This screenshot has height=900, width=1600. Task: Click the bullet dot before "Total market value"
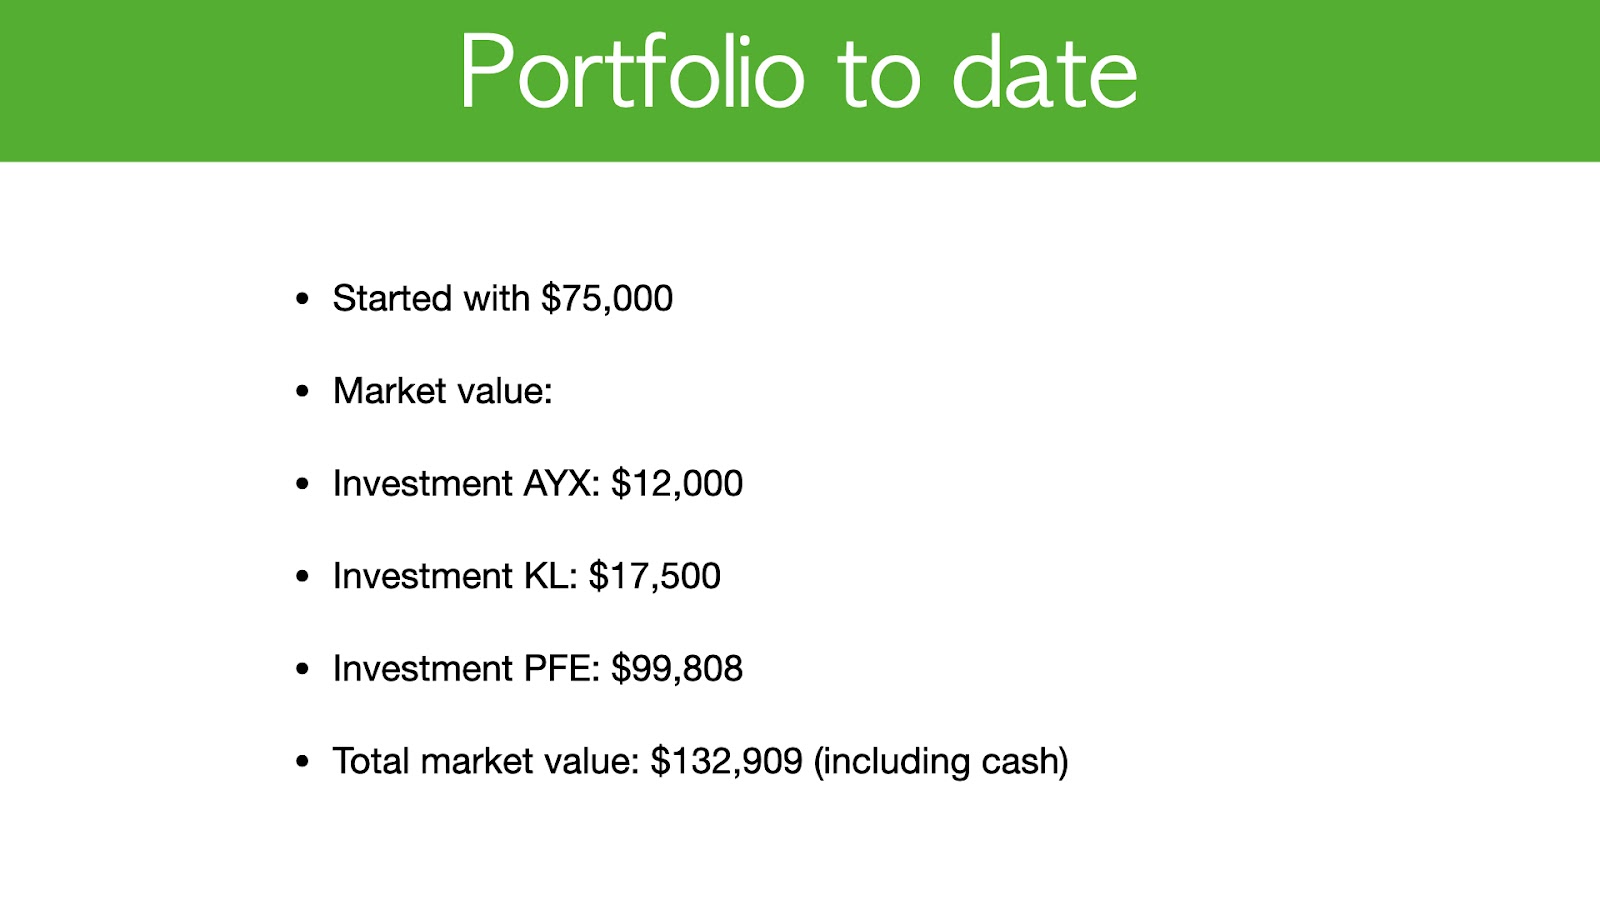(x=303, y=762)
